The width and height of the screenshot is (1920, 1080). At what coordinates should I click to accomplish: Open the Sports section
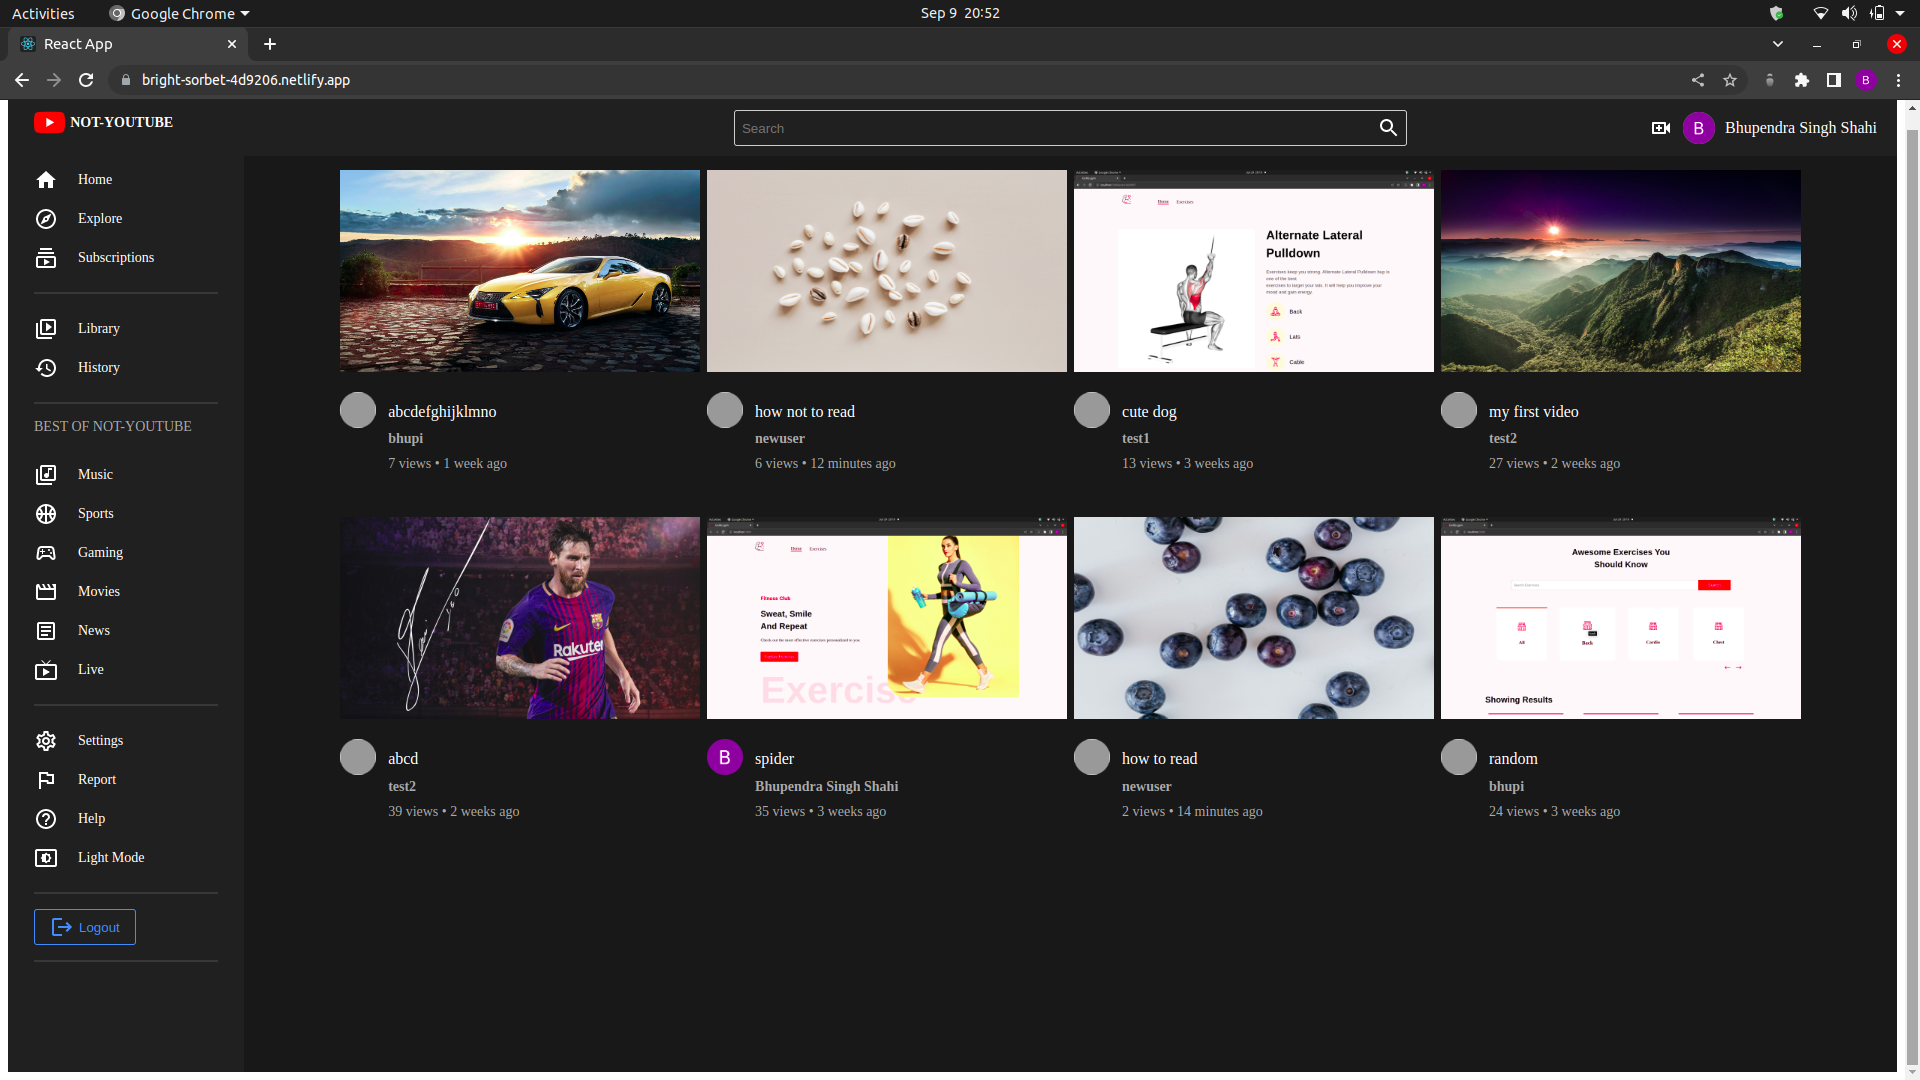pyautogui.click(x=46, y=513)
